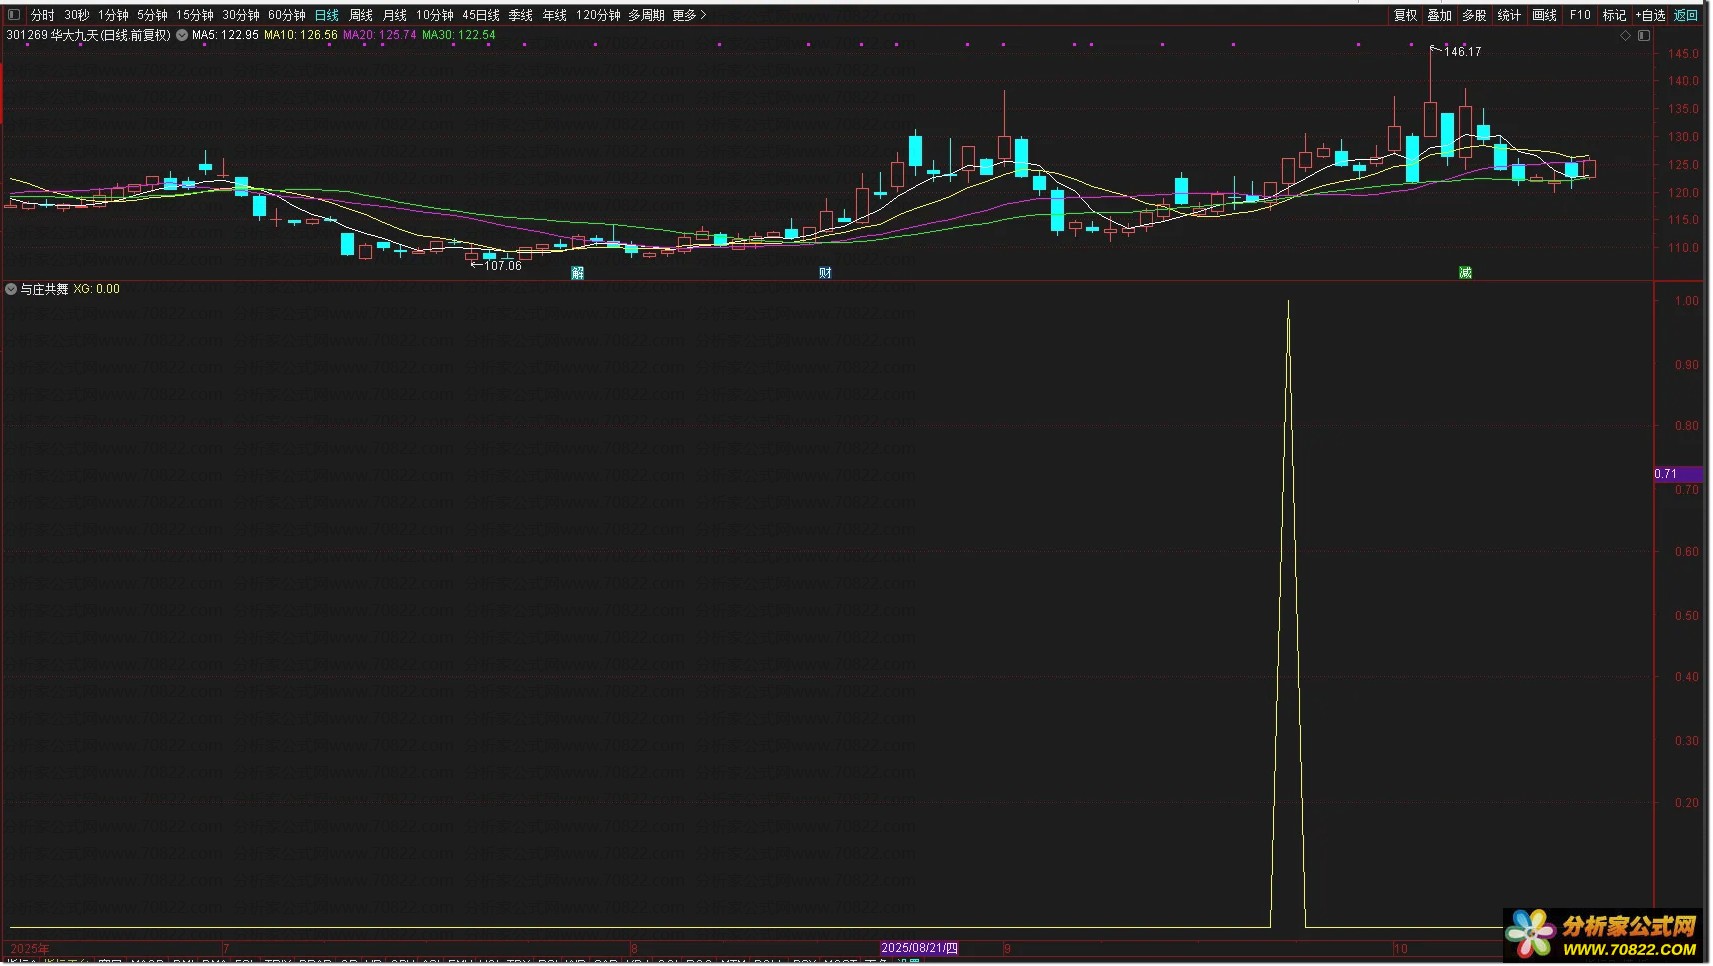Toggle the right side panel icon
The height and width of the screenshot is (966, 1713).
point(1644,36)
